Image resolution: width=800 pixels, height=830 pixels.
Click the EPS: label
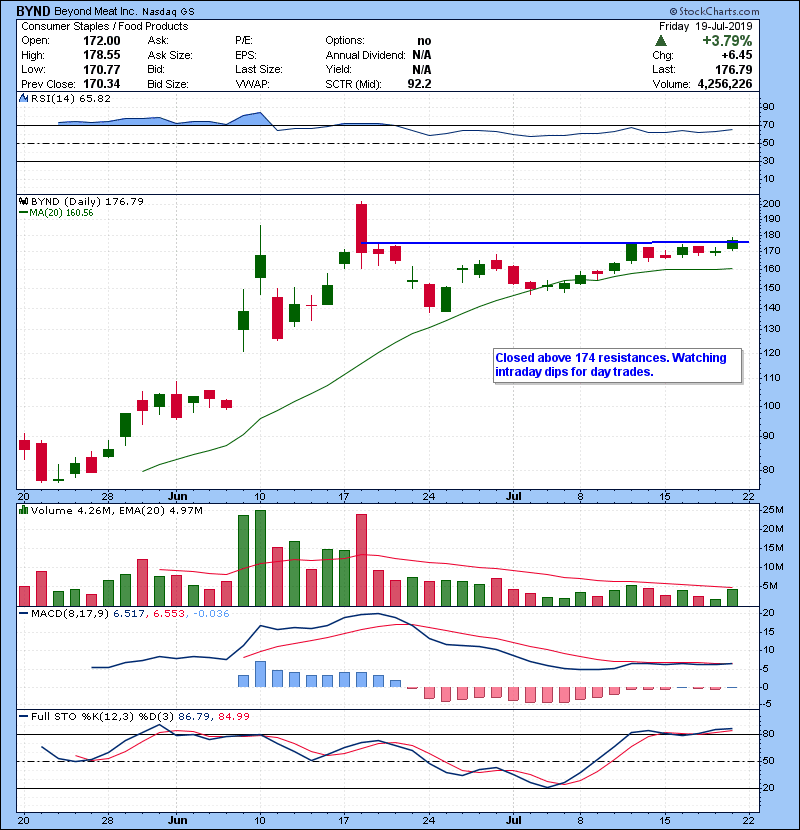coord(246,55)
